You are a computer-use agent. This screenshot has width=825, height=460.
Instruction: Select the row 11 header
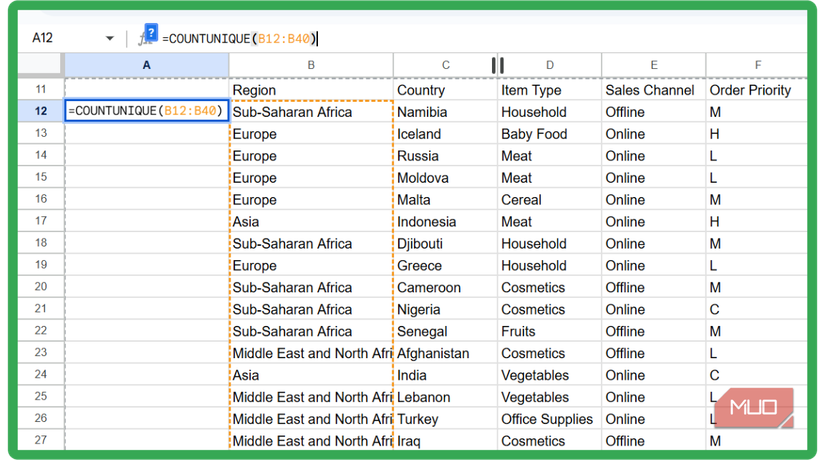click(x=41, y=90)
